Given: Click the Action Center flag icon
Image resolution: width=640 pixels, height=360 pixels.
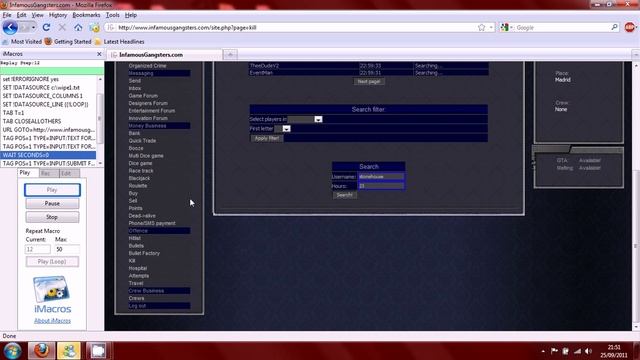Looking at the screenshot, I should [x=554, y=351].
